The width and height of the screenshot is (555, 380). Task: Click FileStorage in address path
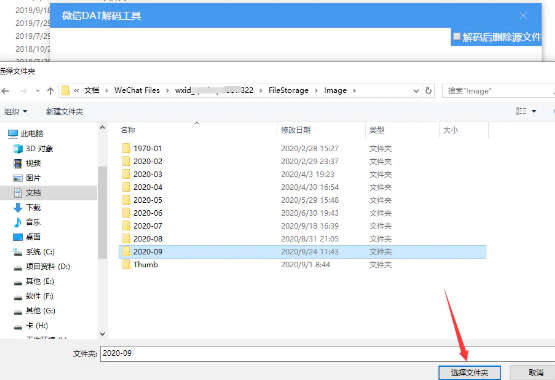click(x=288, y=90)
